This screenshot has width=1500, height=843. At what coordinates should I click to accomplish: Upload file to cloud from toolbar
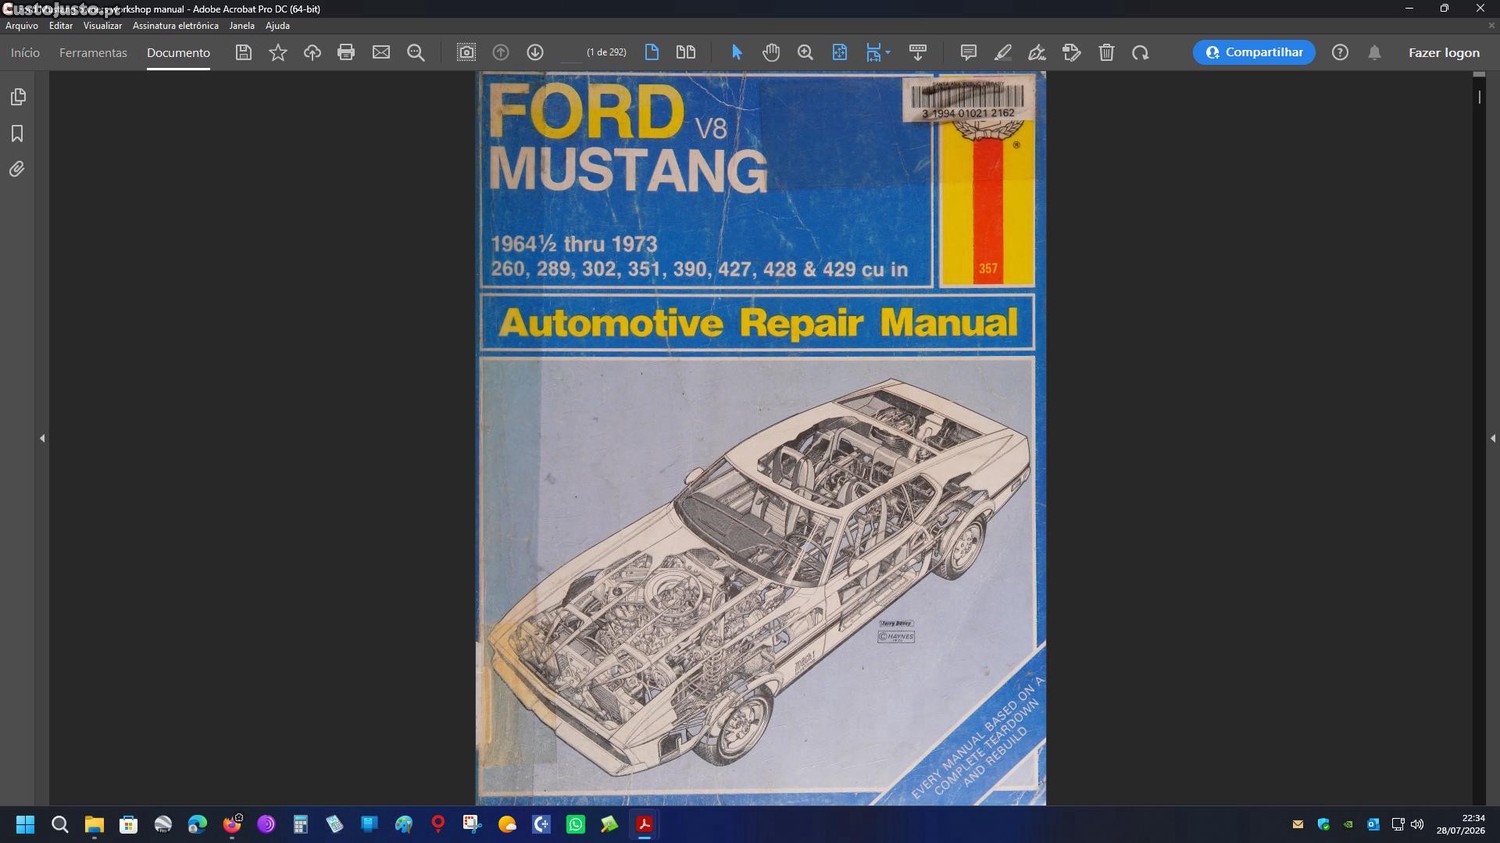(x=312, y=52)
